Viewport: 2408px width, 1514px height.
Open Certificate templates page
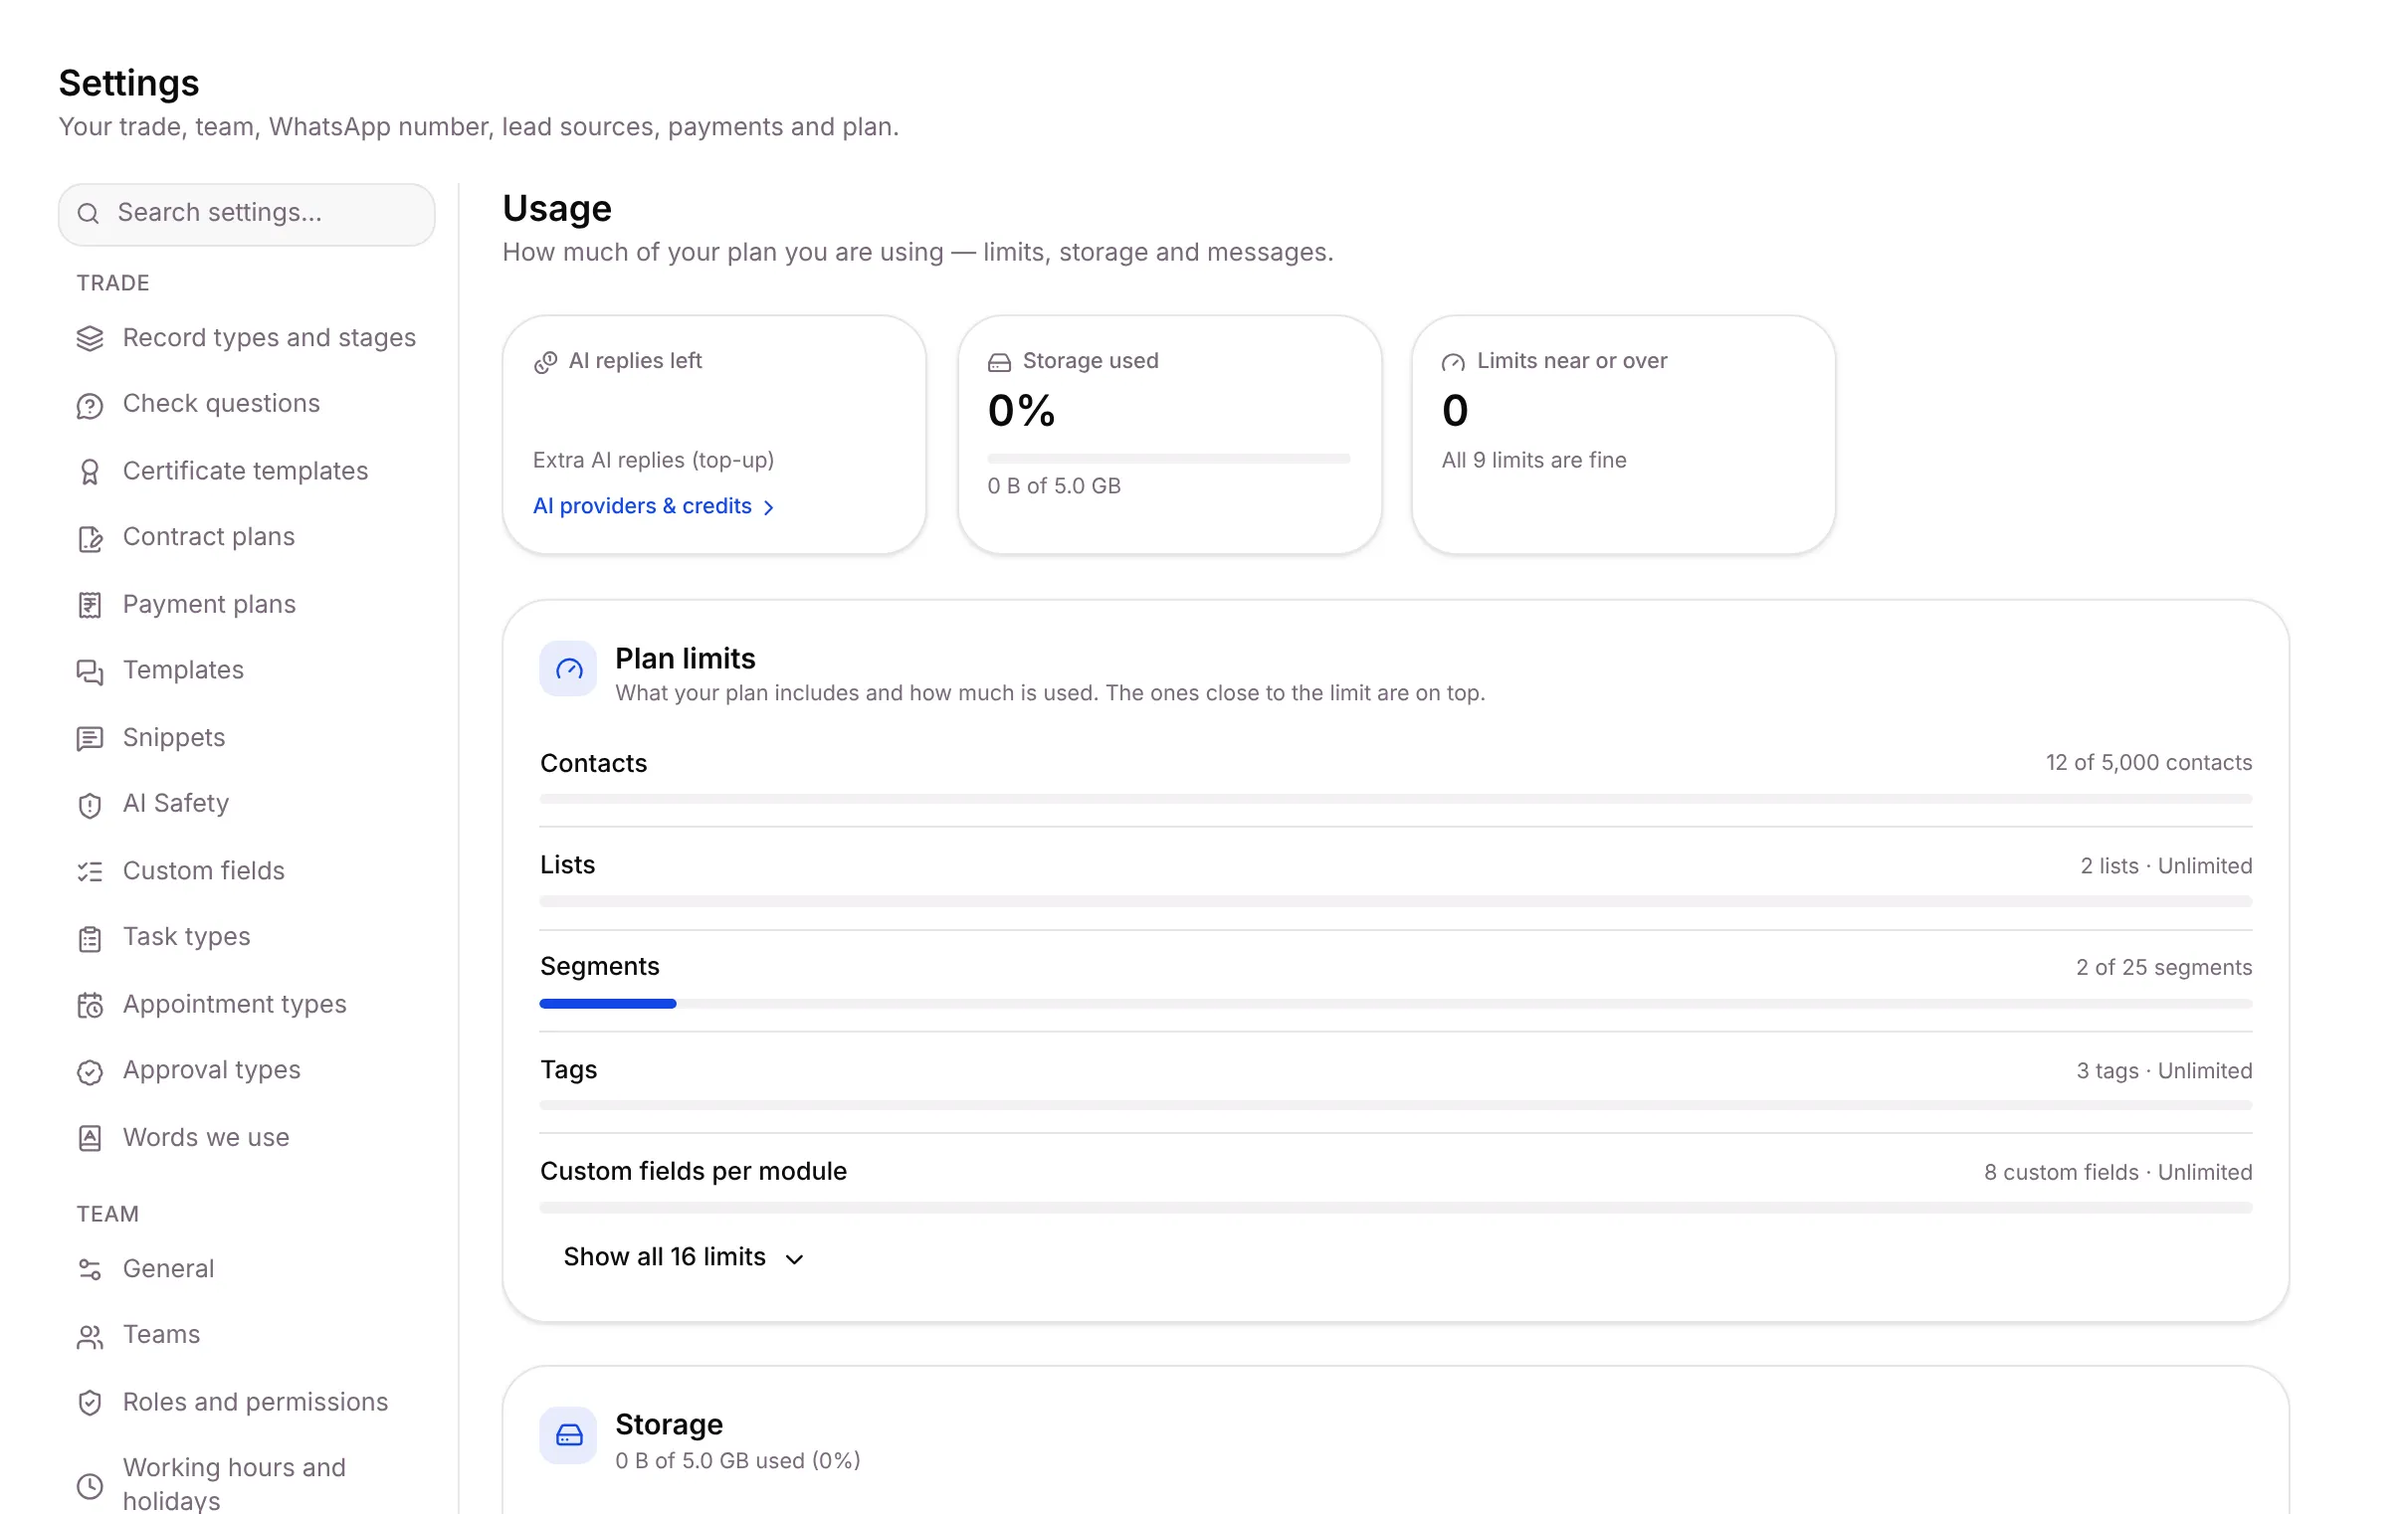click(x=247, y=471)
